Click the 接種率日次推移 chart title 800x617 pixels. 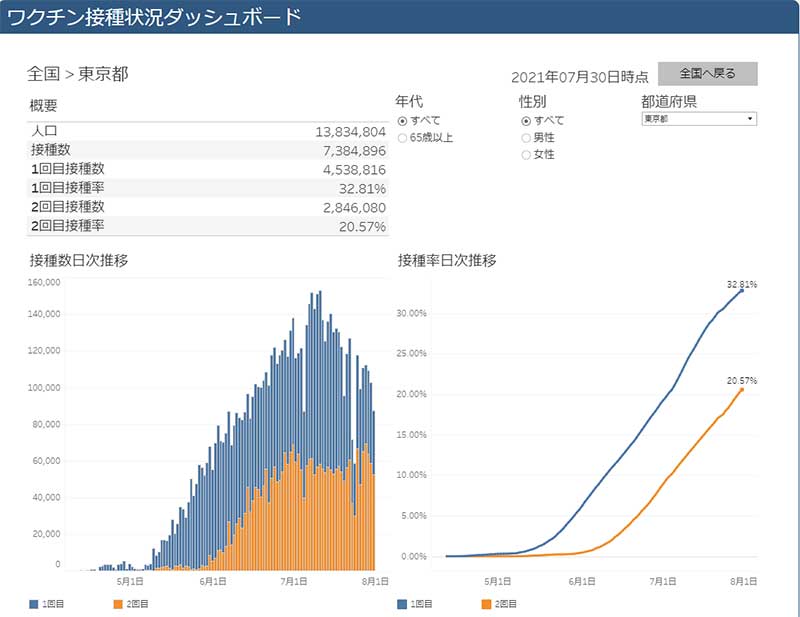[447, 261]
